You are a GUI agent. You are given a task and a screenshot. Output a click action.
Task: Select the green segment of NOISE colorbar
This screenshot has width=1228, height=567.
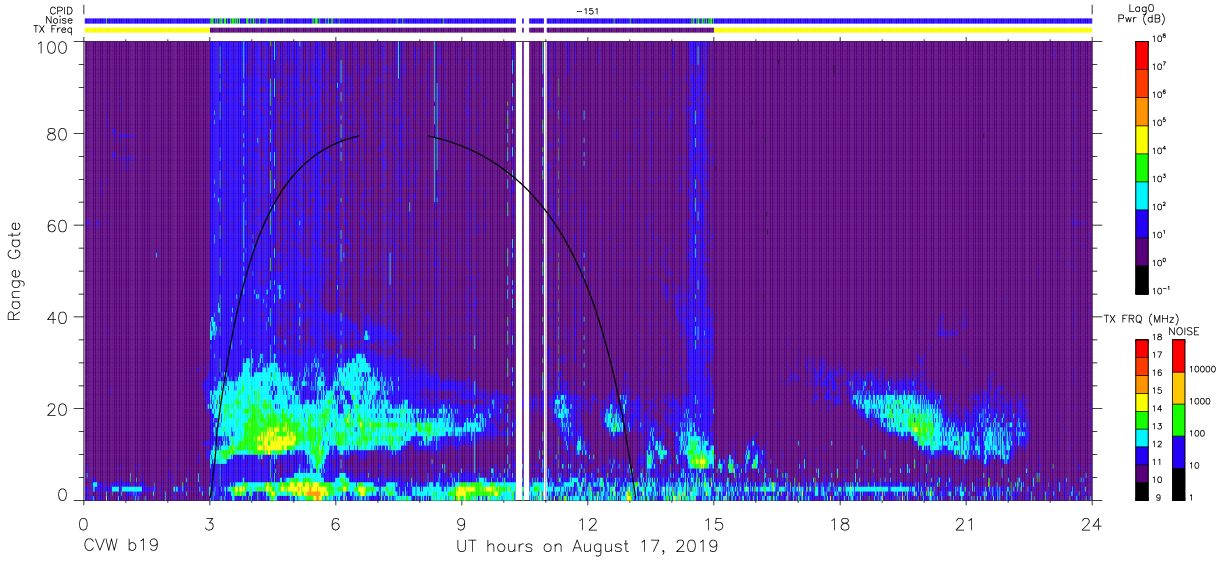click(x=1178, y=419)
